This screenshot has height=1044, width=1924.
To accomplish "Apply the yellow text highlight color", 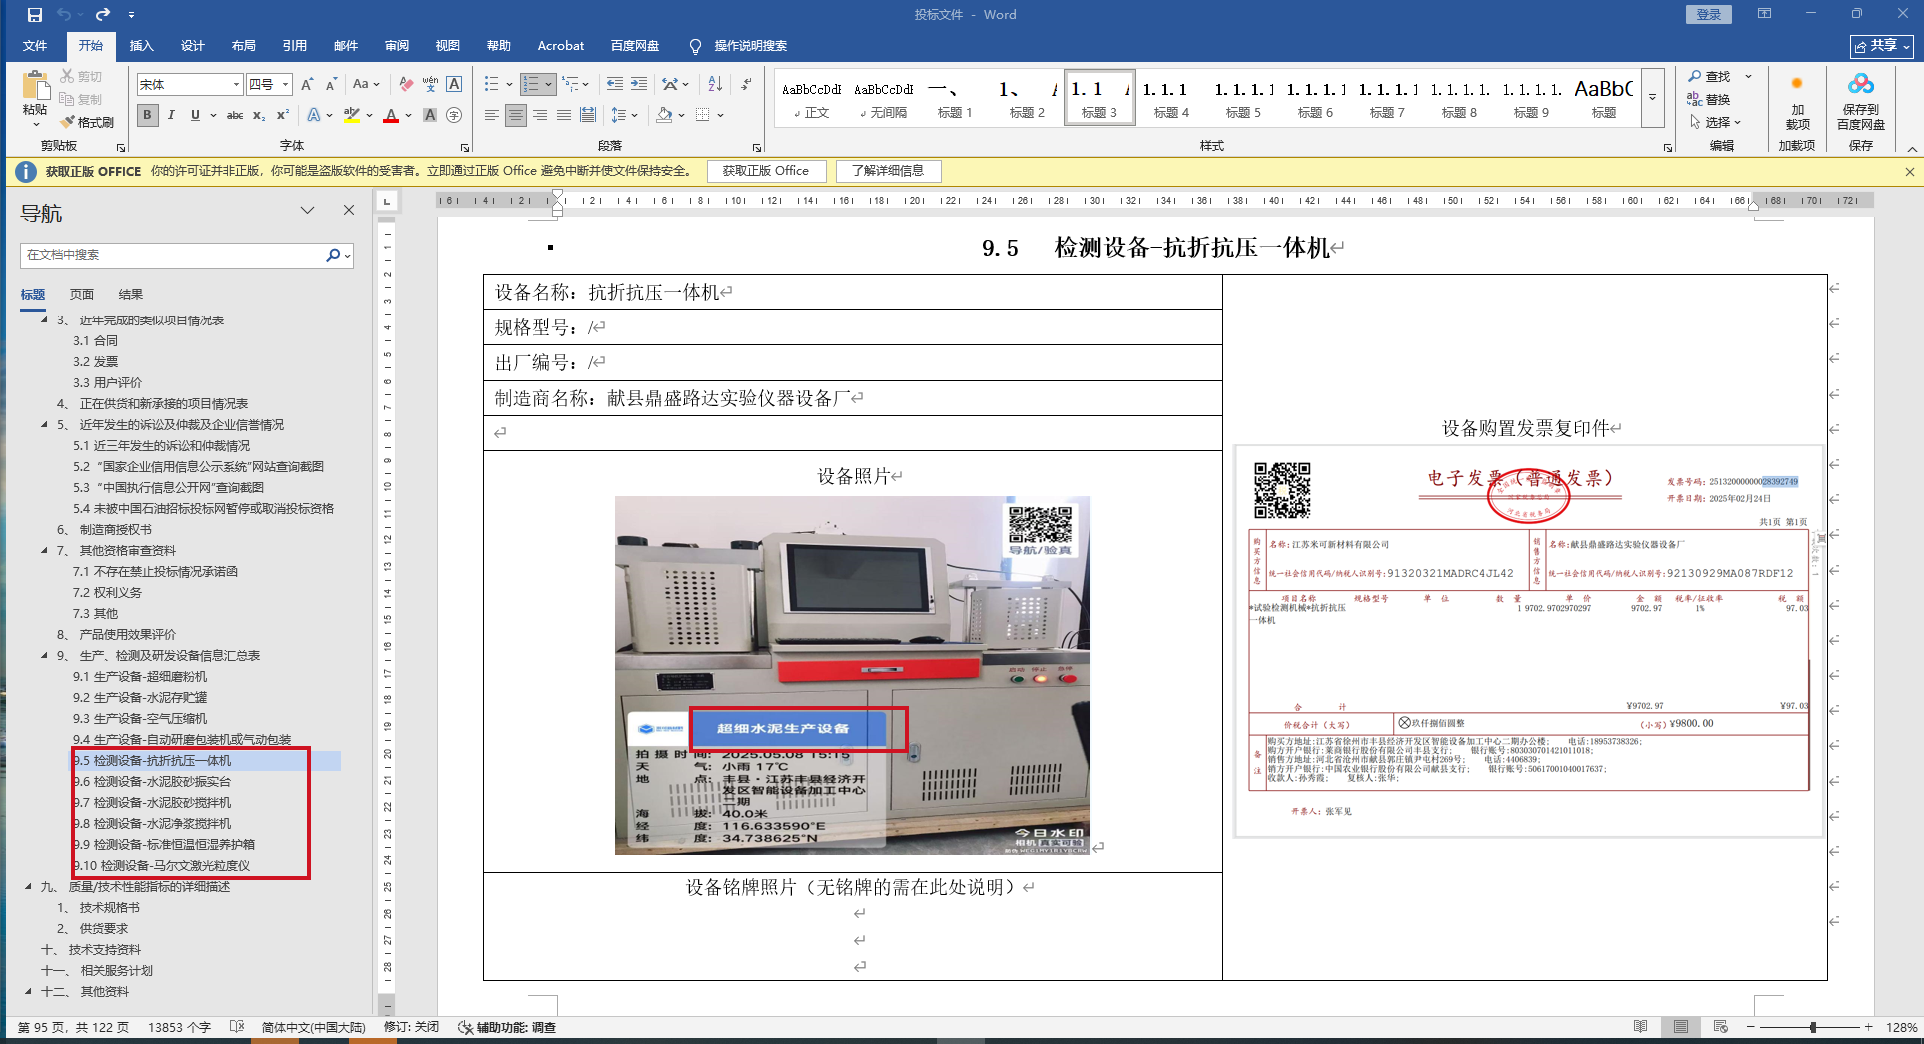I will pyautogui.click(x=351, y=115).
